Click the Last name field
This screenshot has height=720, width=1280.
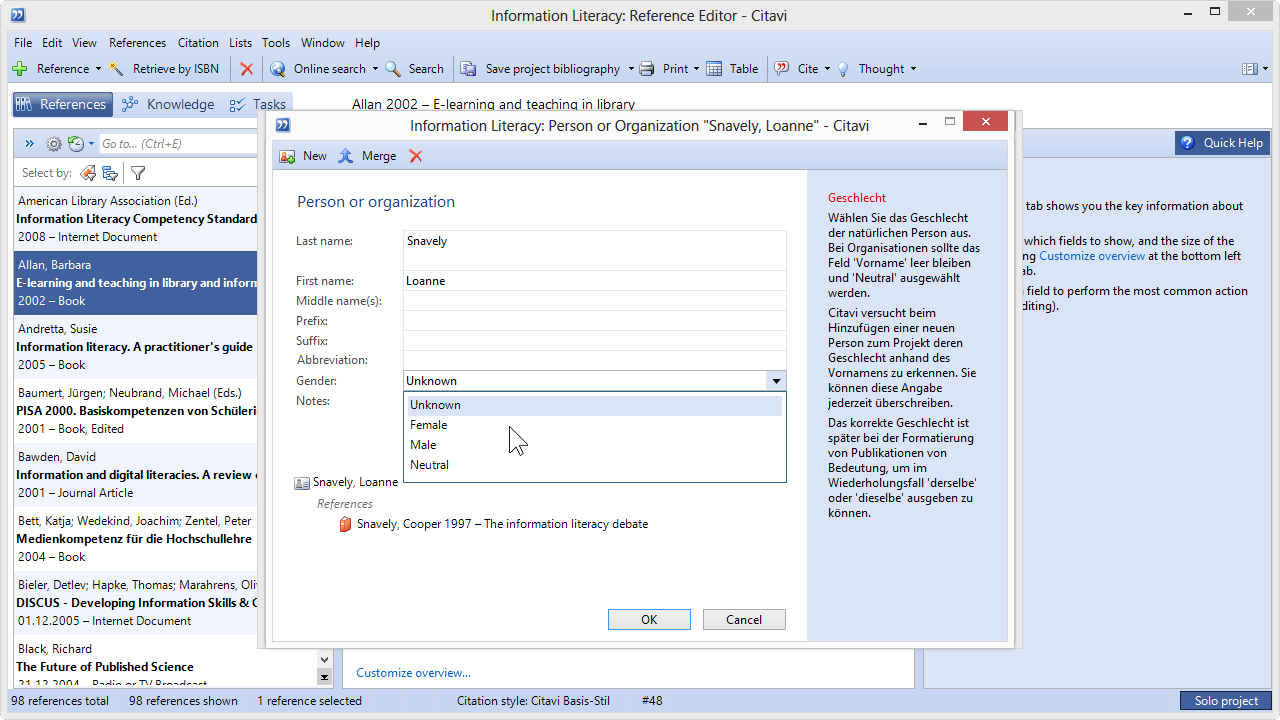595,250
